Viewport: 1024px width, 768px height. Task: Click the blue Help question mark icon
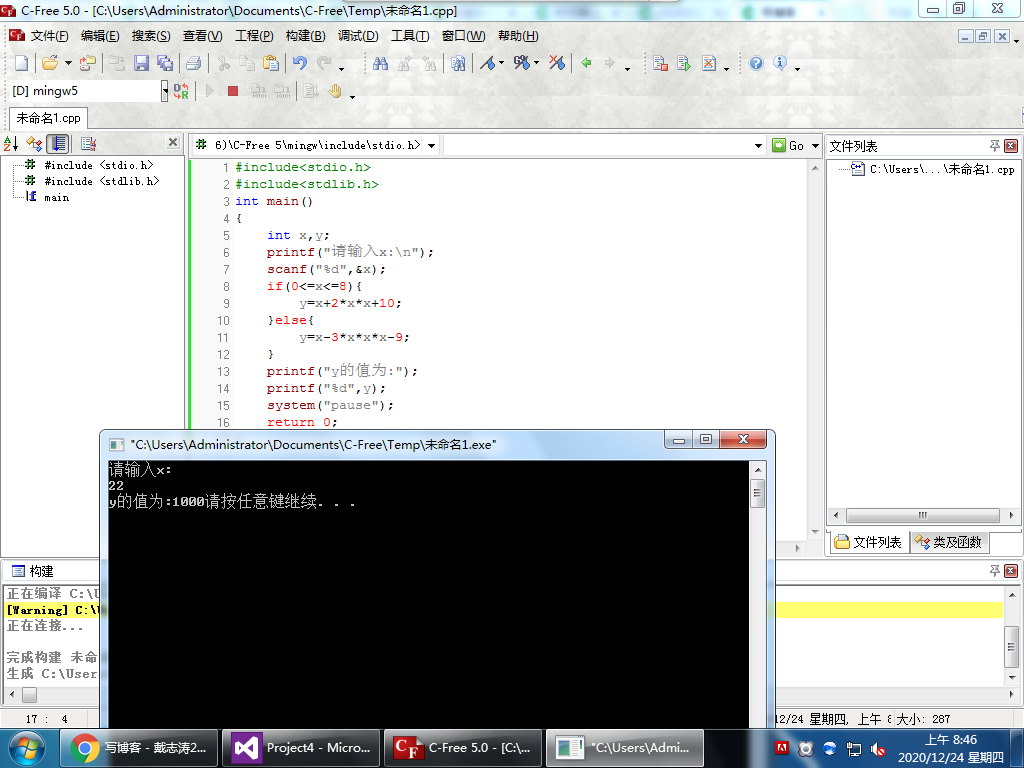pyautogui.click(x=756, y=63)
